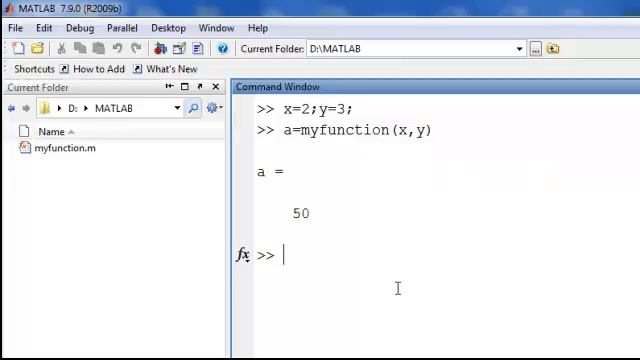Open the Edit menu
This screenshot has height=360, width=640.
[44, 28]
